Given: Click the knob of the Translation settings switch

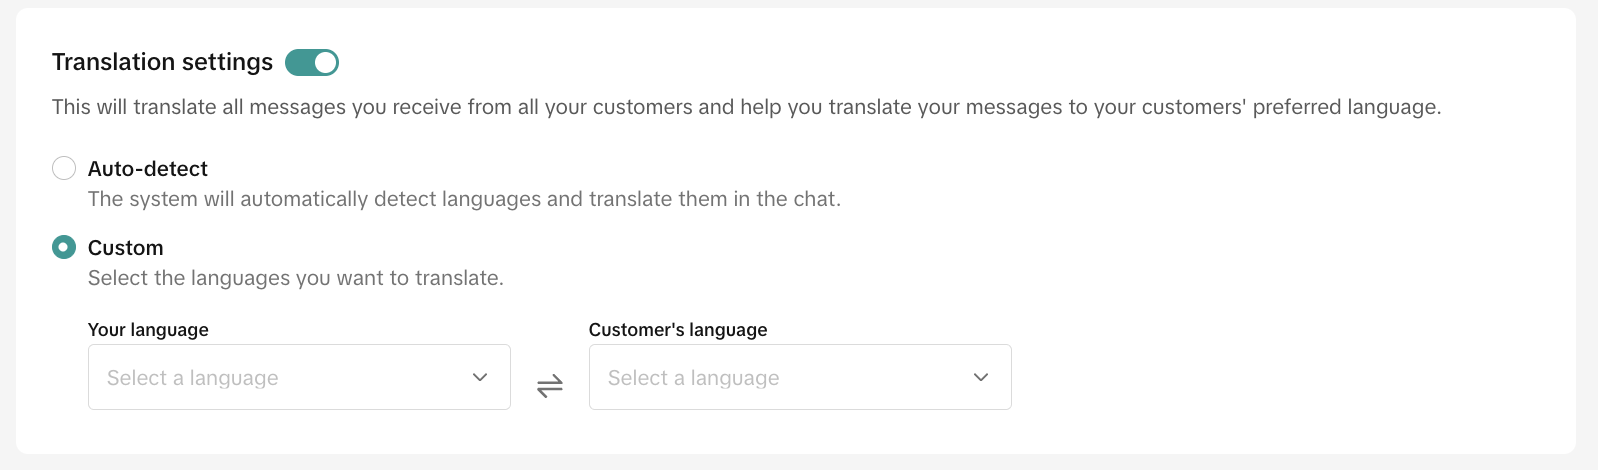Looking at the screenshot, I should pos(325,63).
